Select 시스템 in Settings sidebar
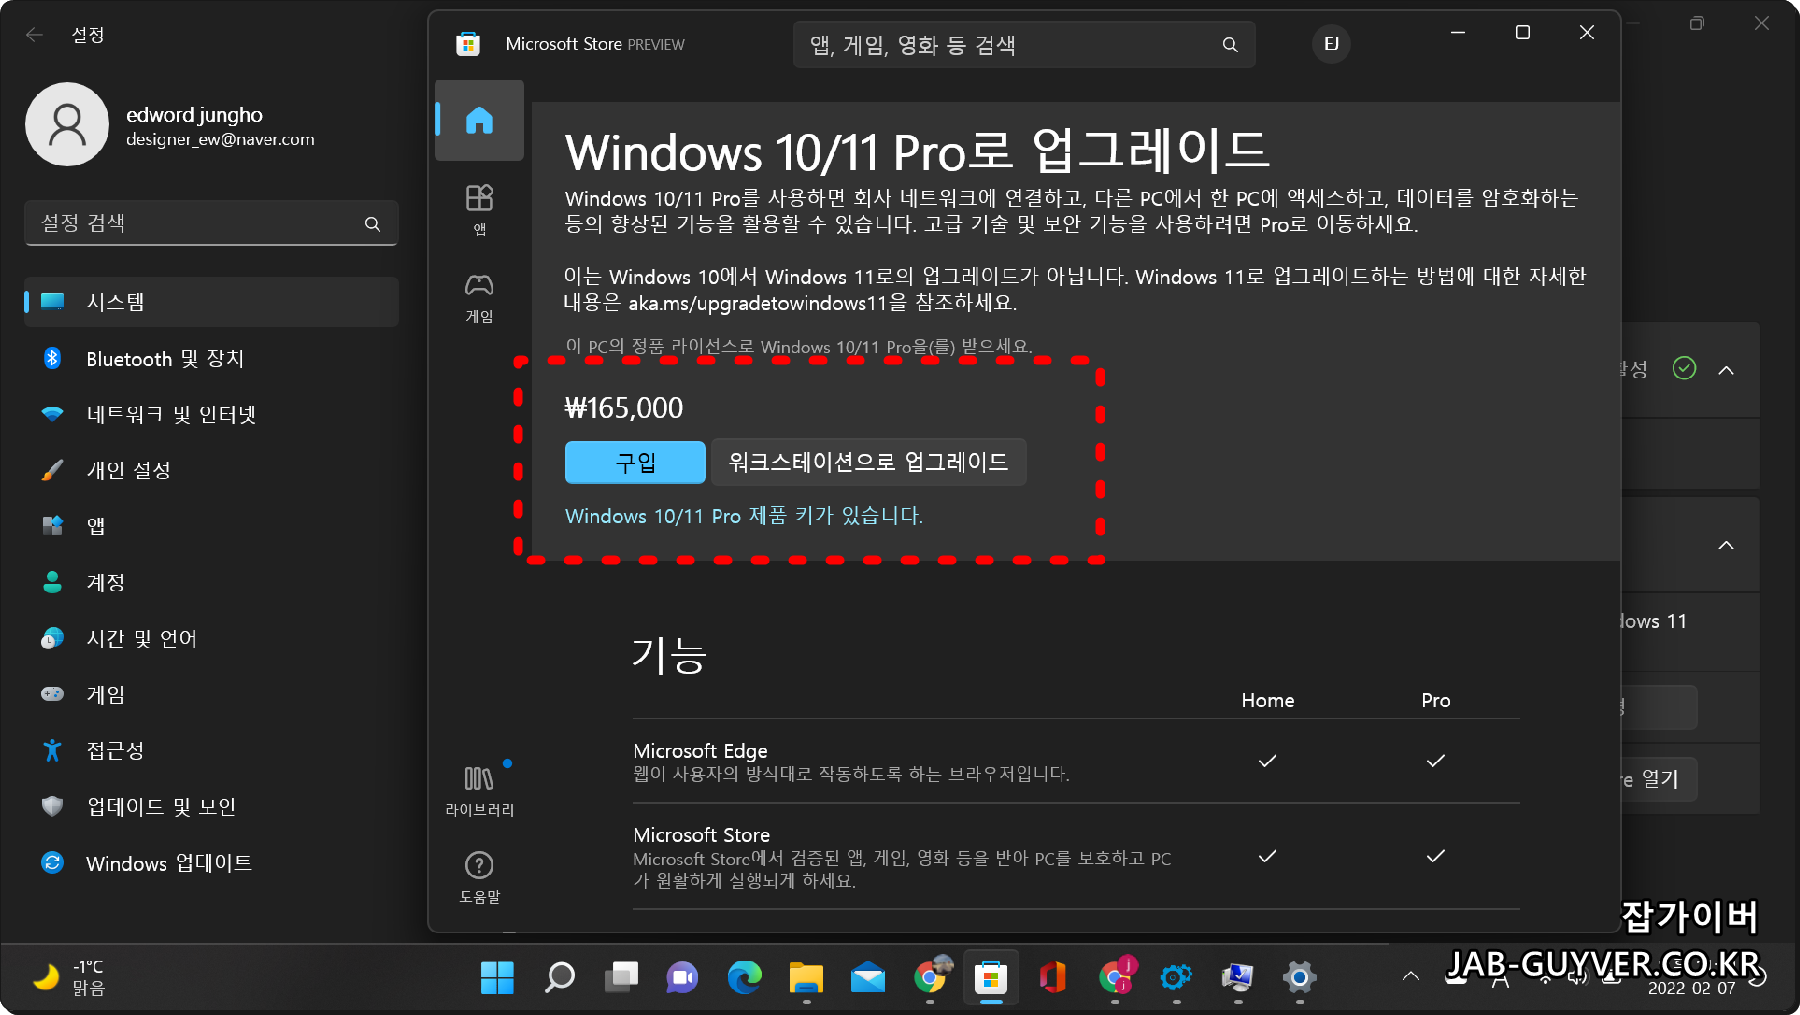Image resolution: width=1800 pixels, height=1015 pixels. coord(211,302)
